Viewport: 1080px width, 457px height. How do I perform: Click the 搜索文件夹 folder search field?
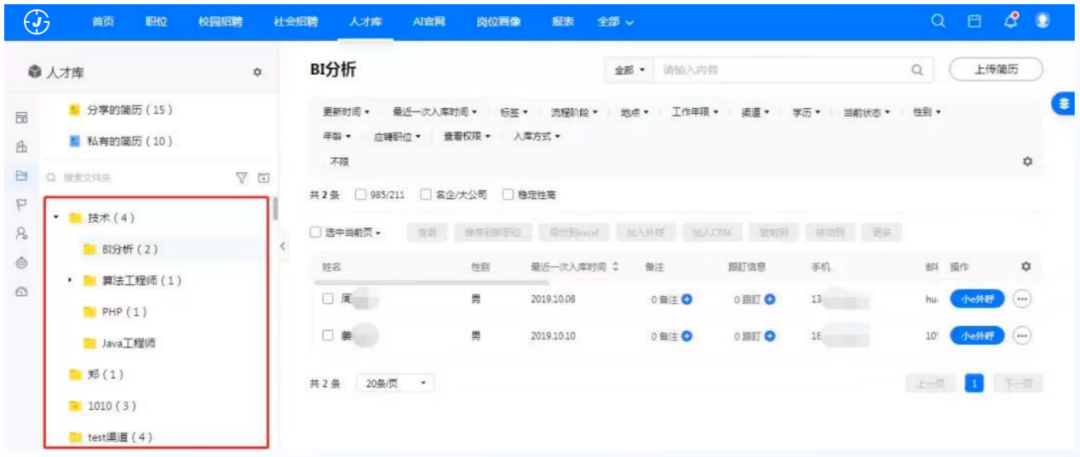coord(138,178)
